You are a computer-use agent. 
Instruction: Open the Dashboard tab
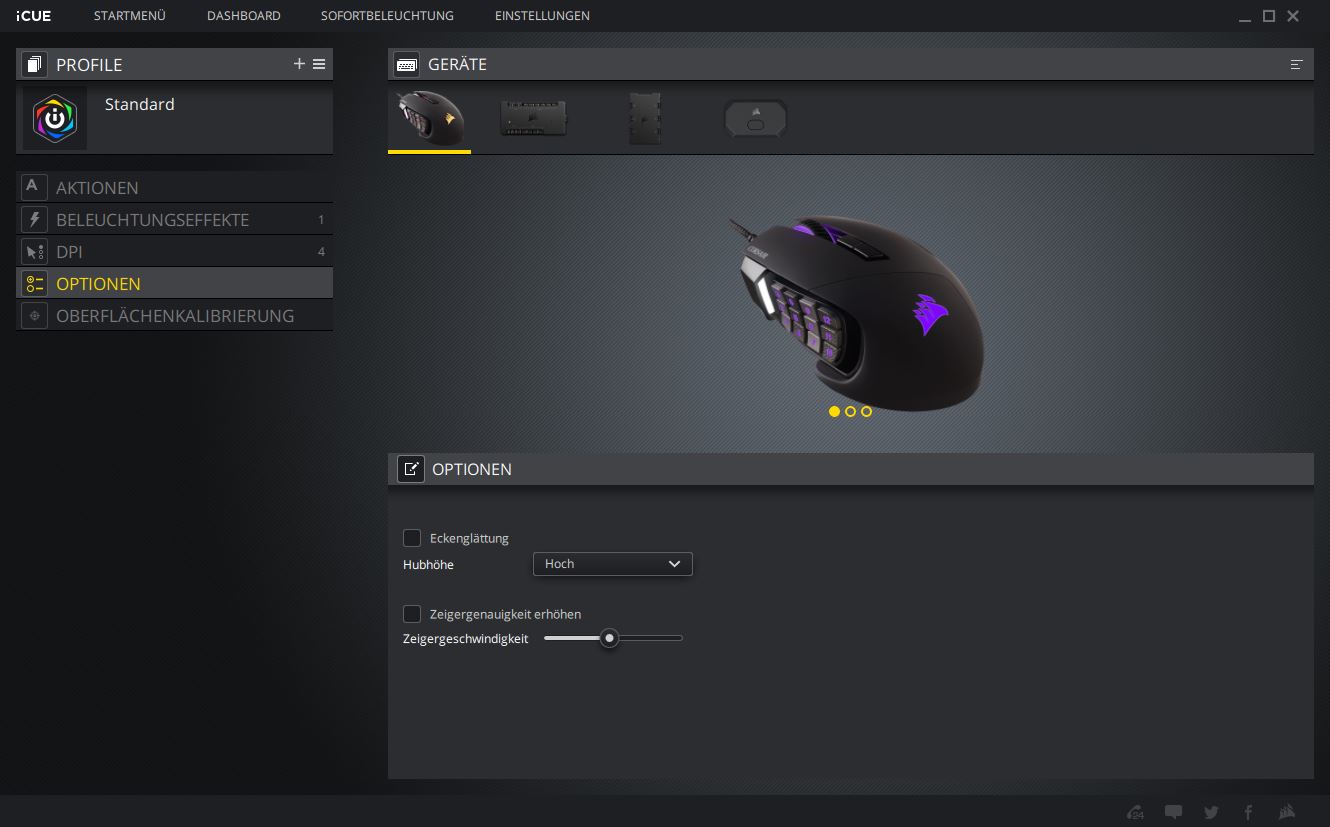pos(244,16)
